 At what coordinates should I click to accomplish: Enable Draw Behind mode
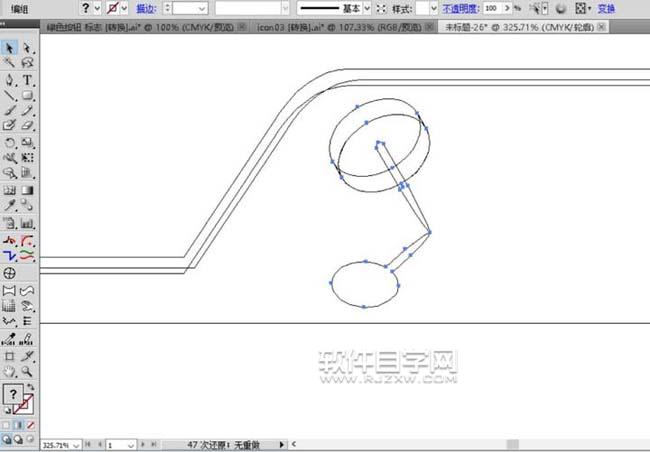18,439
